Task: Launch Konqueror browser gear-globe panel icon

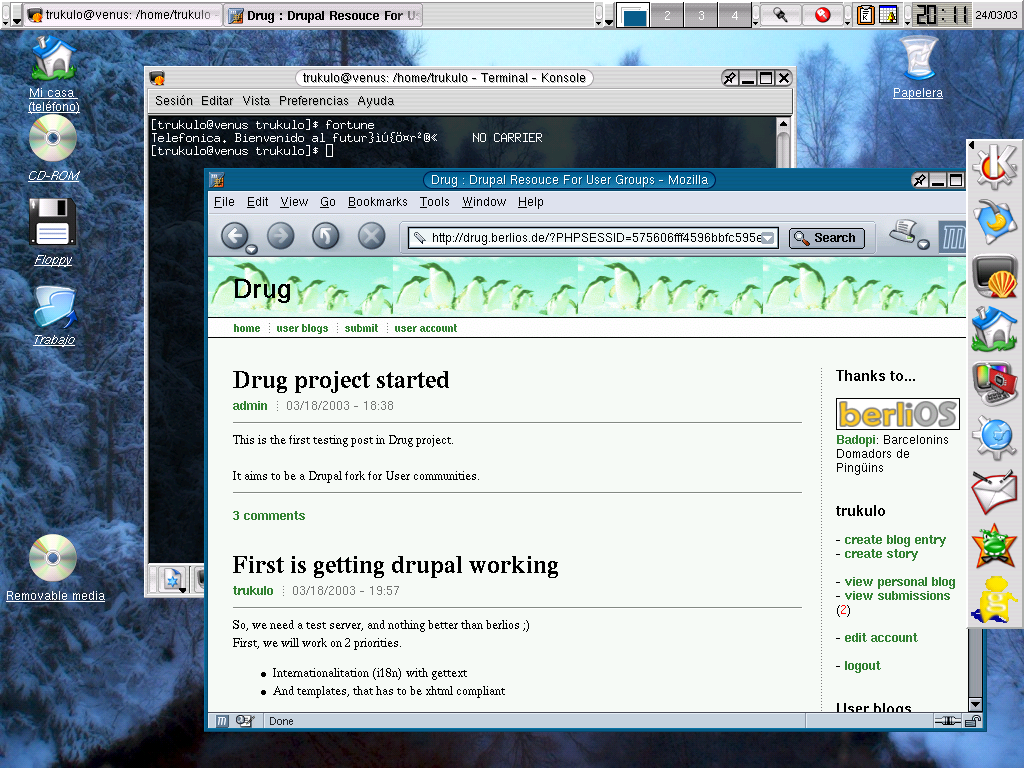Action: coord(995,438)
